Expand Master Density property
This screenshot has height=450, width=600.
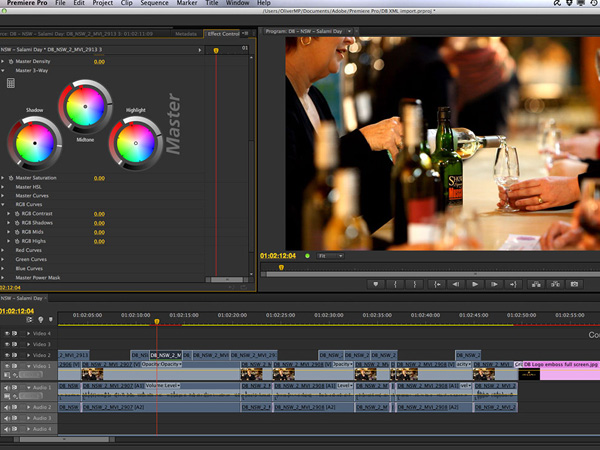click(x=3, y=61)
